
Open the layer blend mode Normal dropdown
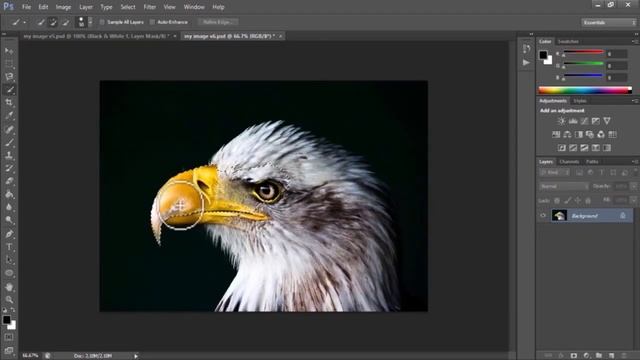click(564, 186)
